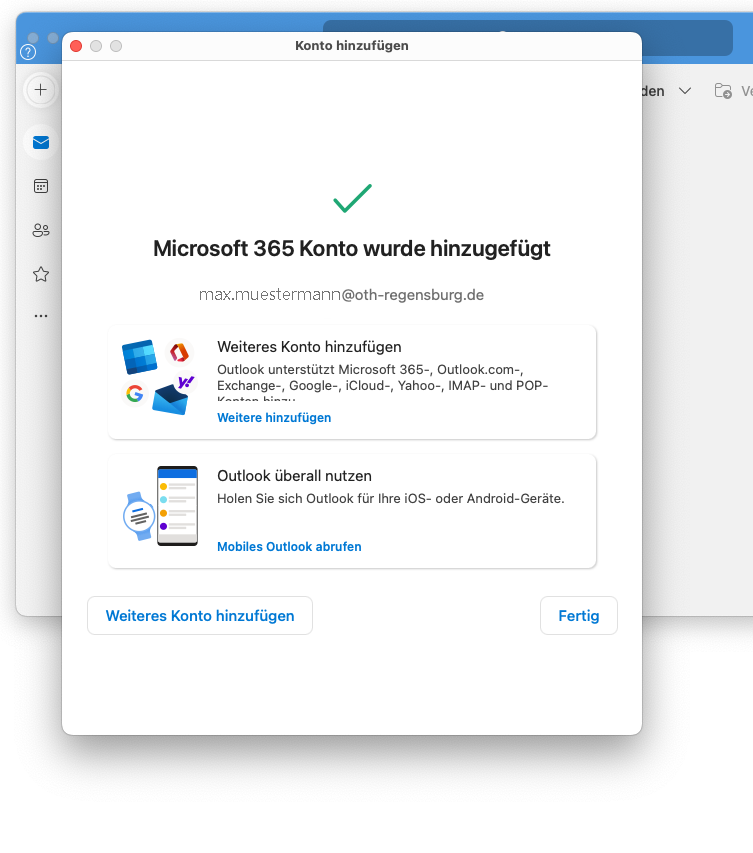Open the more options ellipsis in sidebar
This screenshot has width=753, height=853.
(41, 315)
